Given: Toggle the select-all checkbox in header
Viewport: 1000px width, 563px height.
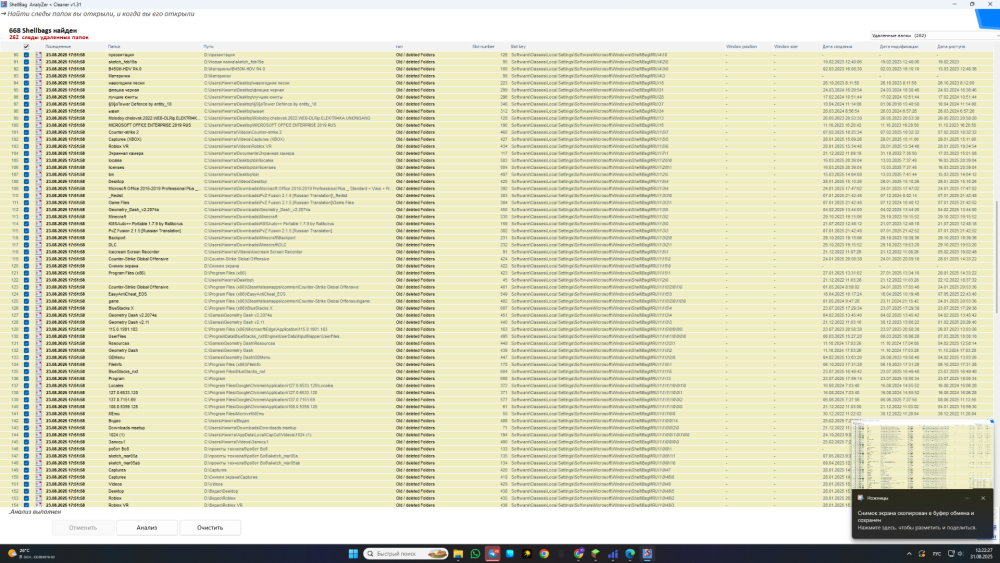Looking at the screenshot, I should [x=26, y=47].
